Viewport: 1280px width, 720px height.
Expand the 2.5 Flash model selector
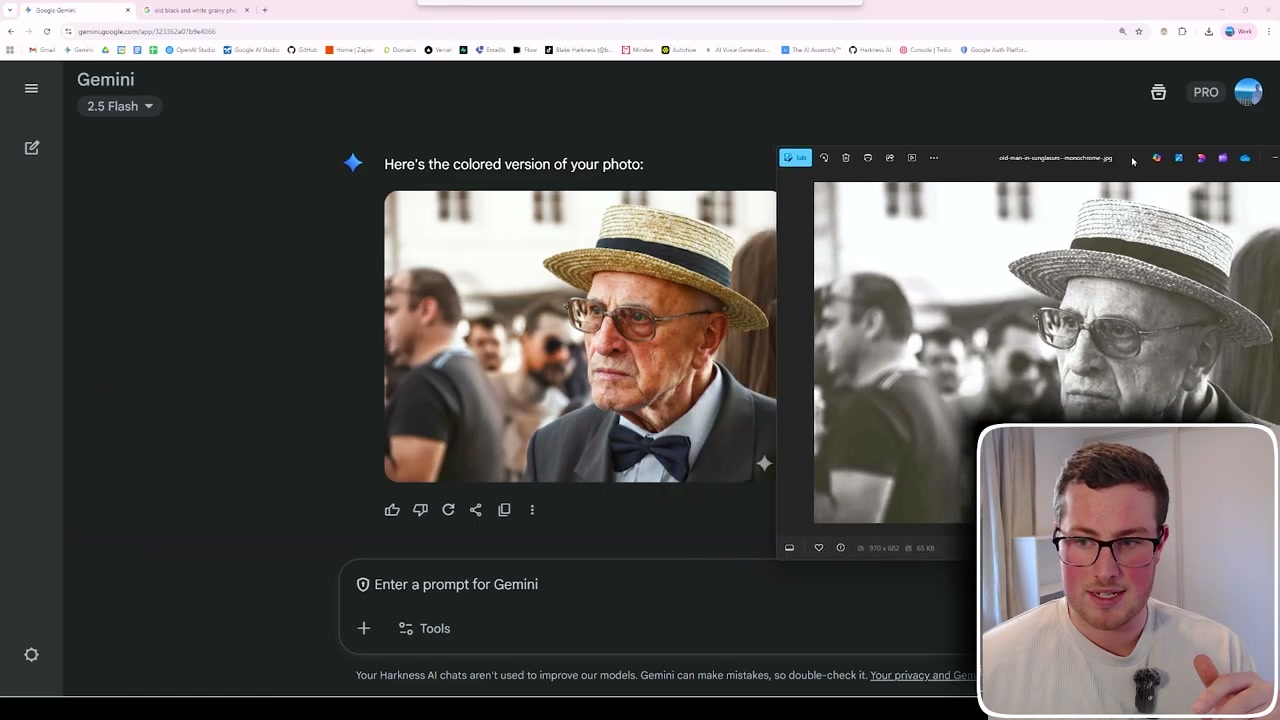119,106
